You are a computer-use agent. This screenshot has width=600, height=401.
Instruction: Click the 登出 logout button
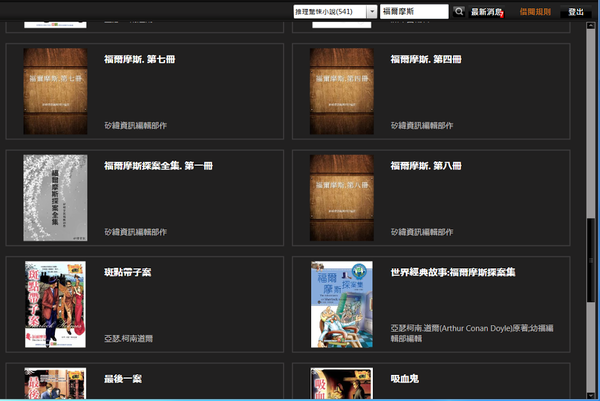tap(576, 12)
